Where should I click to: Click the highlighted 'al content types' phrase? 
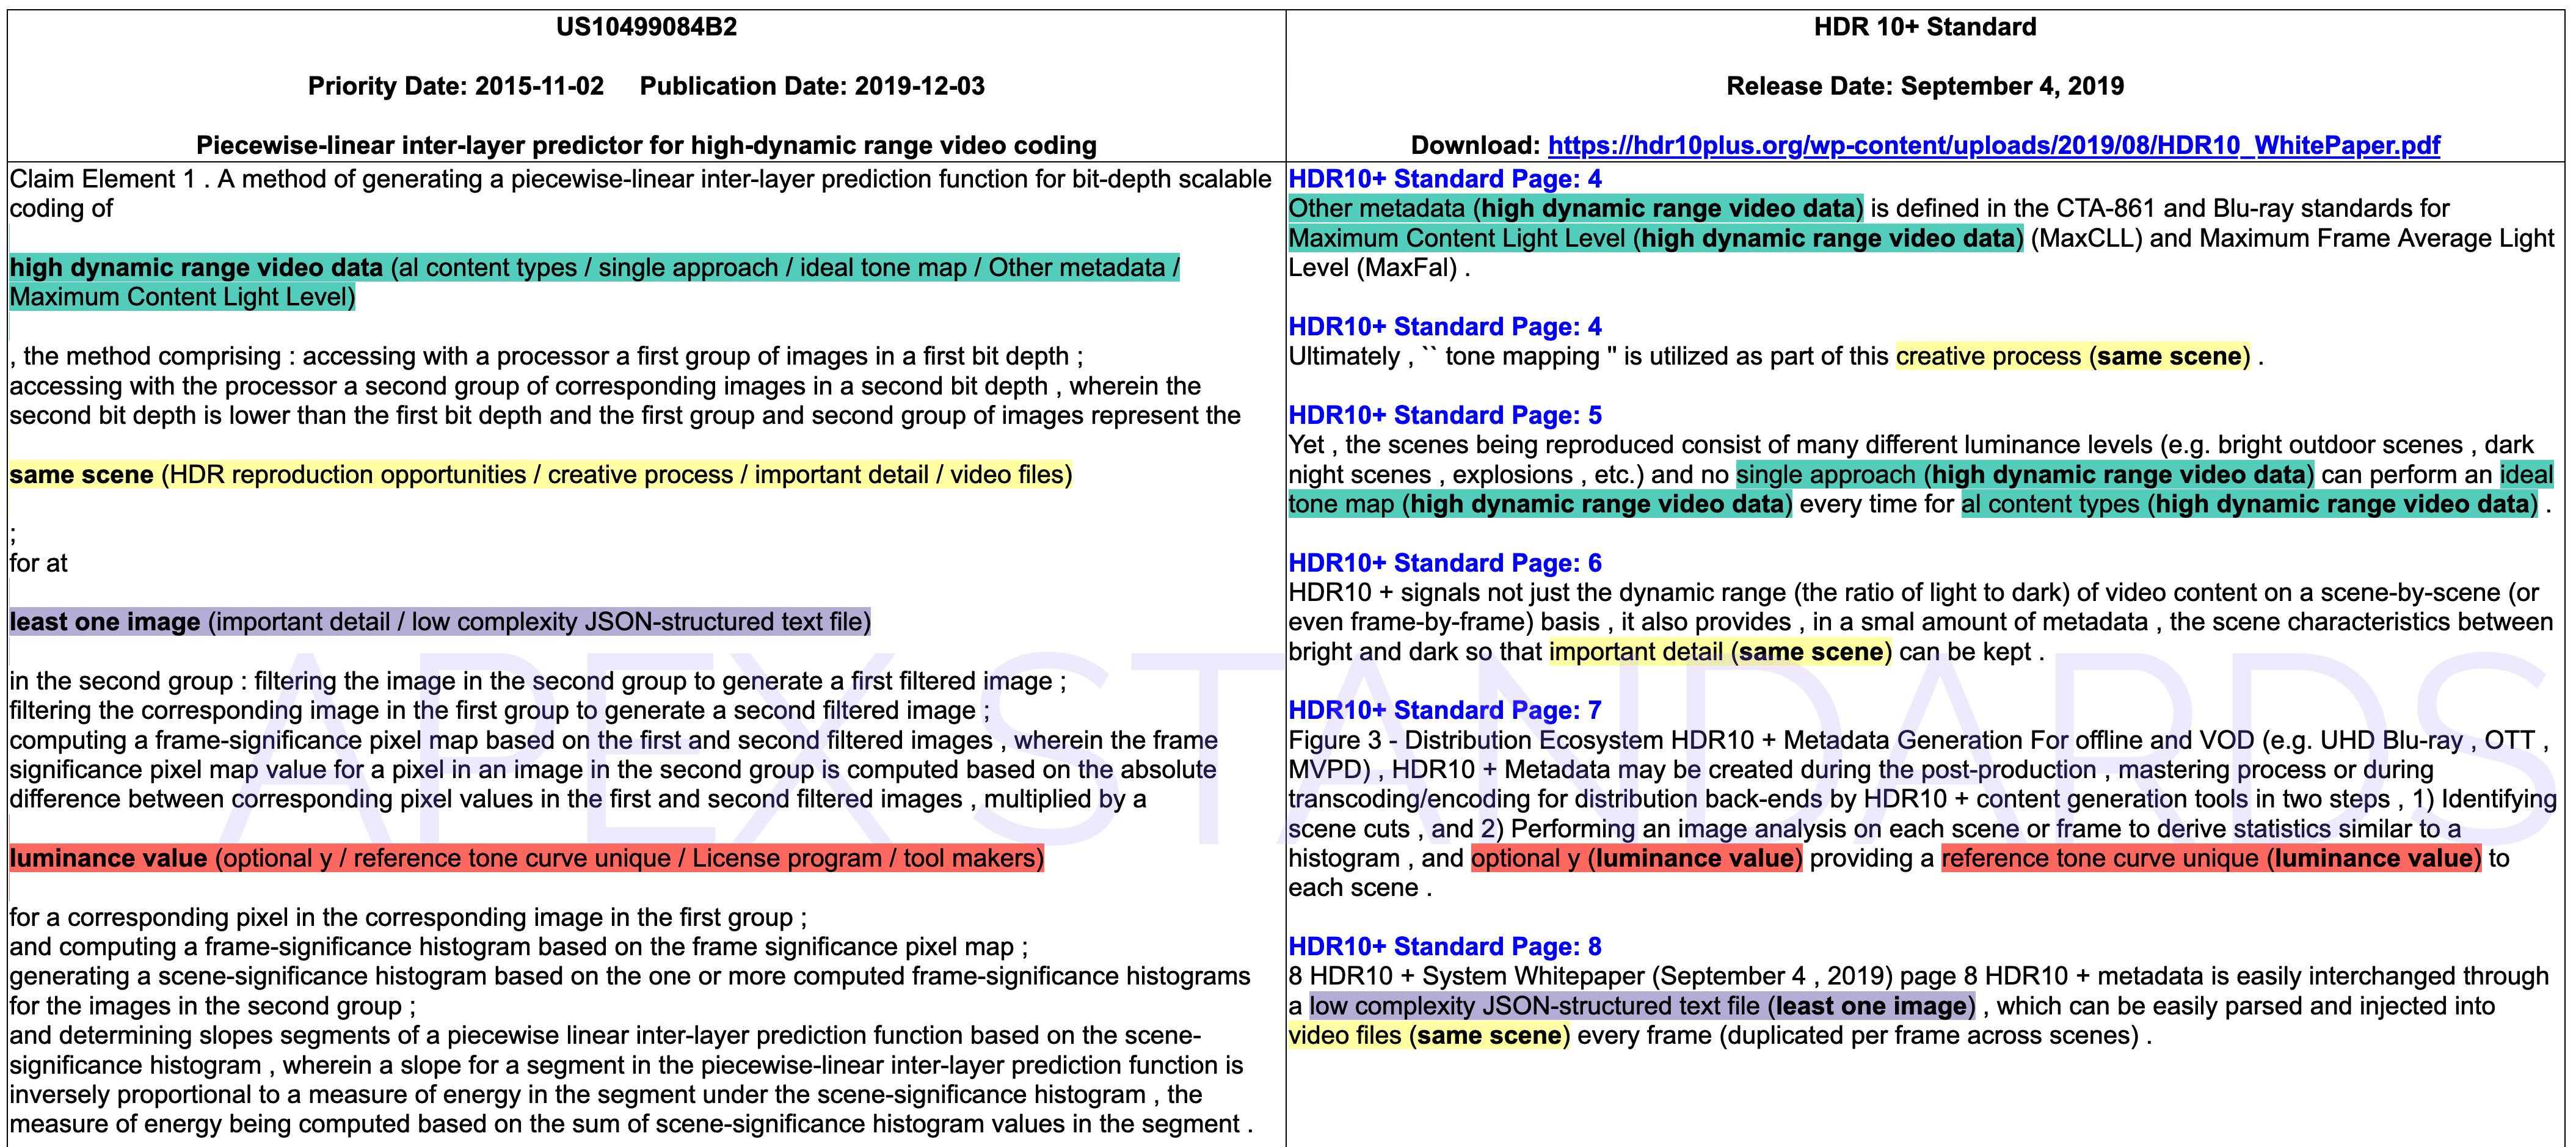coord(2050,504)
